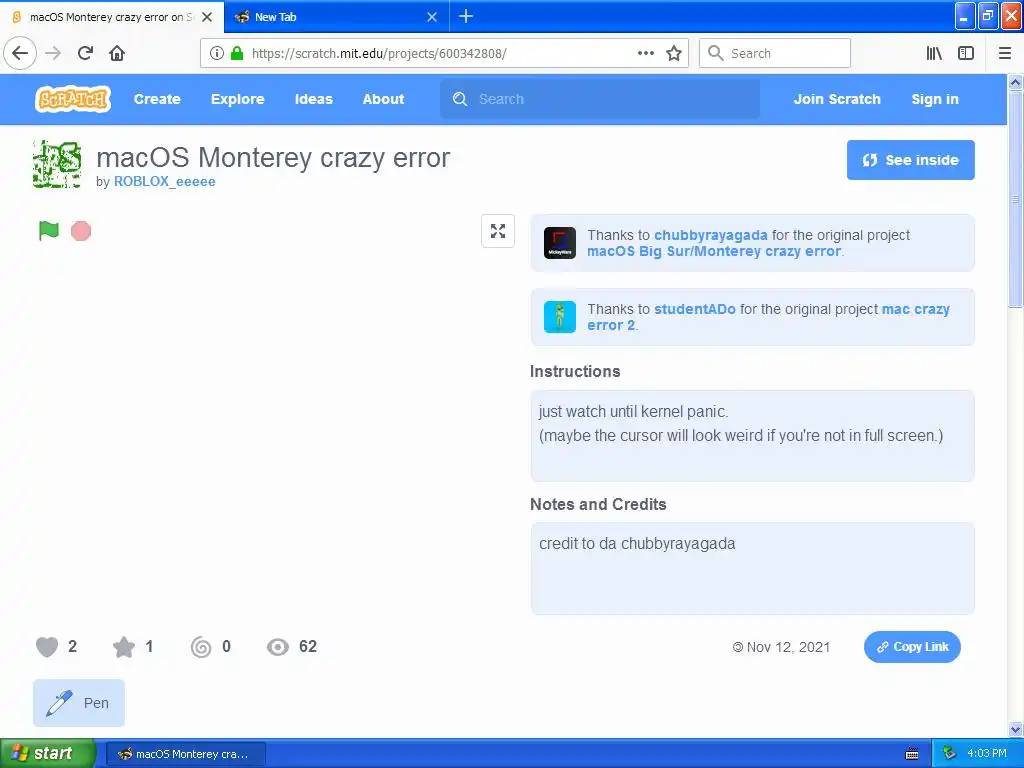Viewport: 1024px width, 768px height.
Task: Click the Notes and Credits heading
Action: 598,504
